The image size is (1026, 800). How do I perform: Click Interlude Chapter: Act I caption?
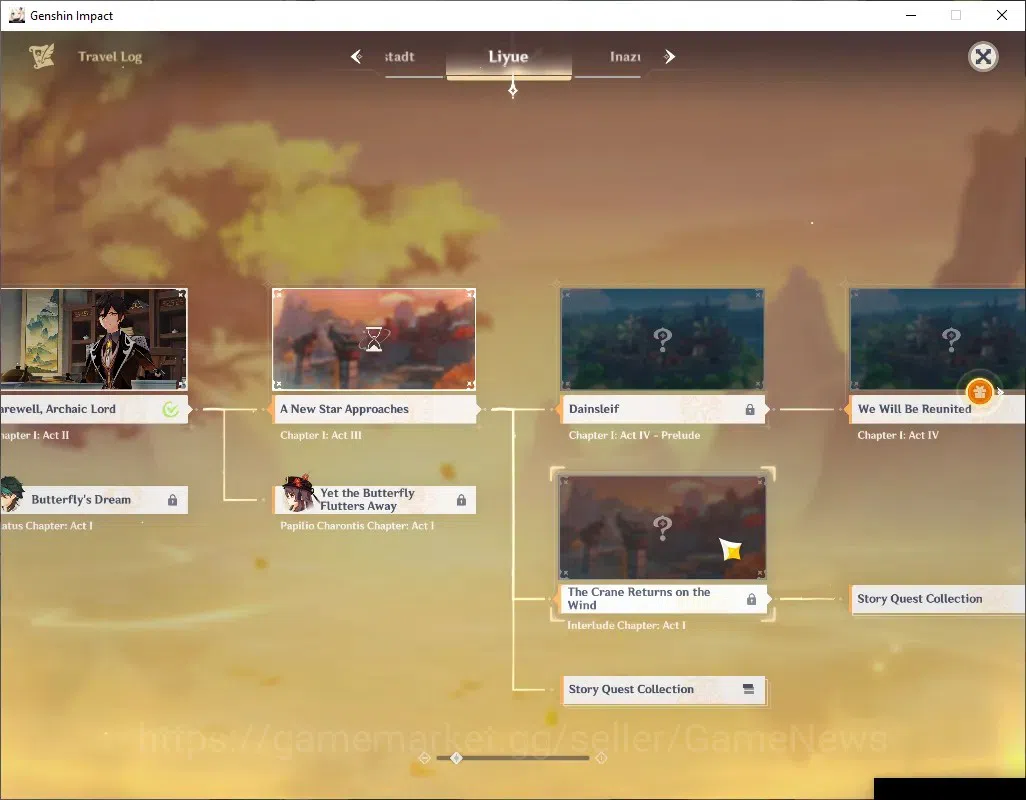point(626,626)
